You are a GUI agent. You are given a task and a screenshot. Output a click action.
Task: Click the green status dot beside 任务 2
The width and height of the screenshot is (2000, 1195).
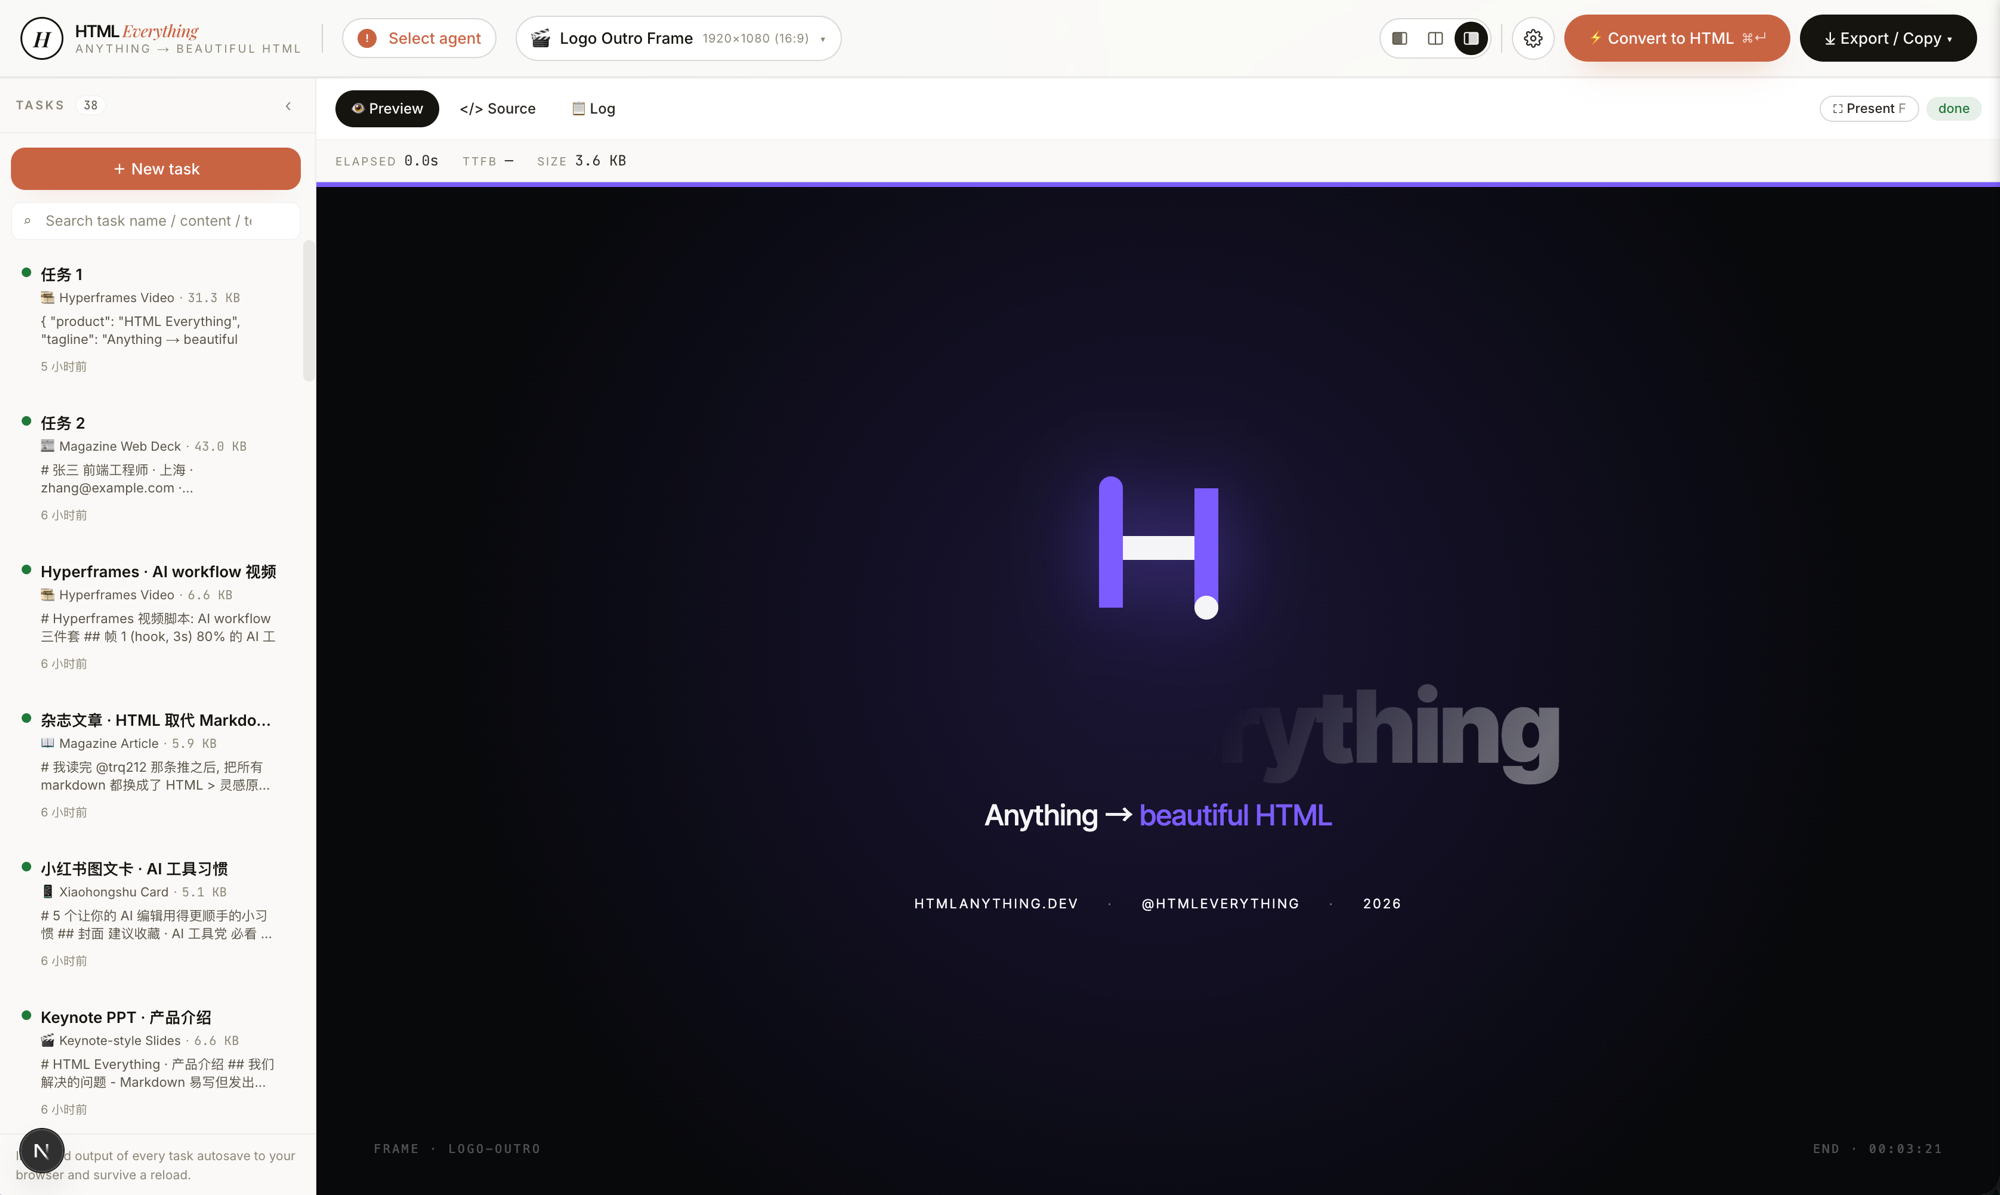(26, 421)
